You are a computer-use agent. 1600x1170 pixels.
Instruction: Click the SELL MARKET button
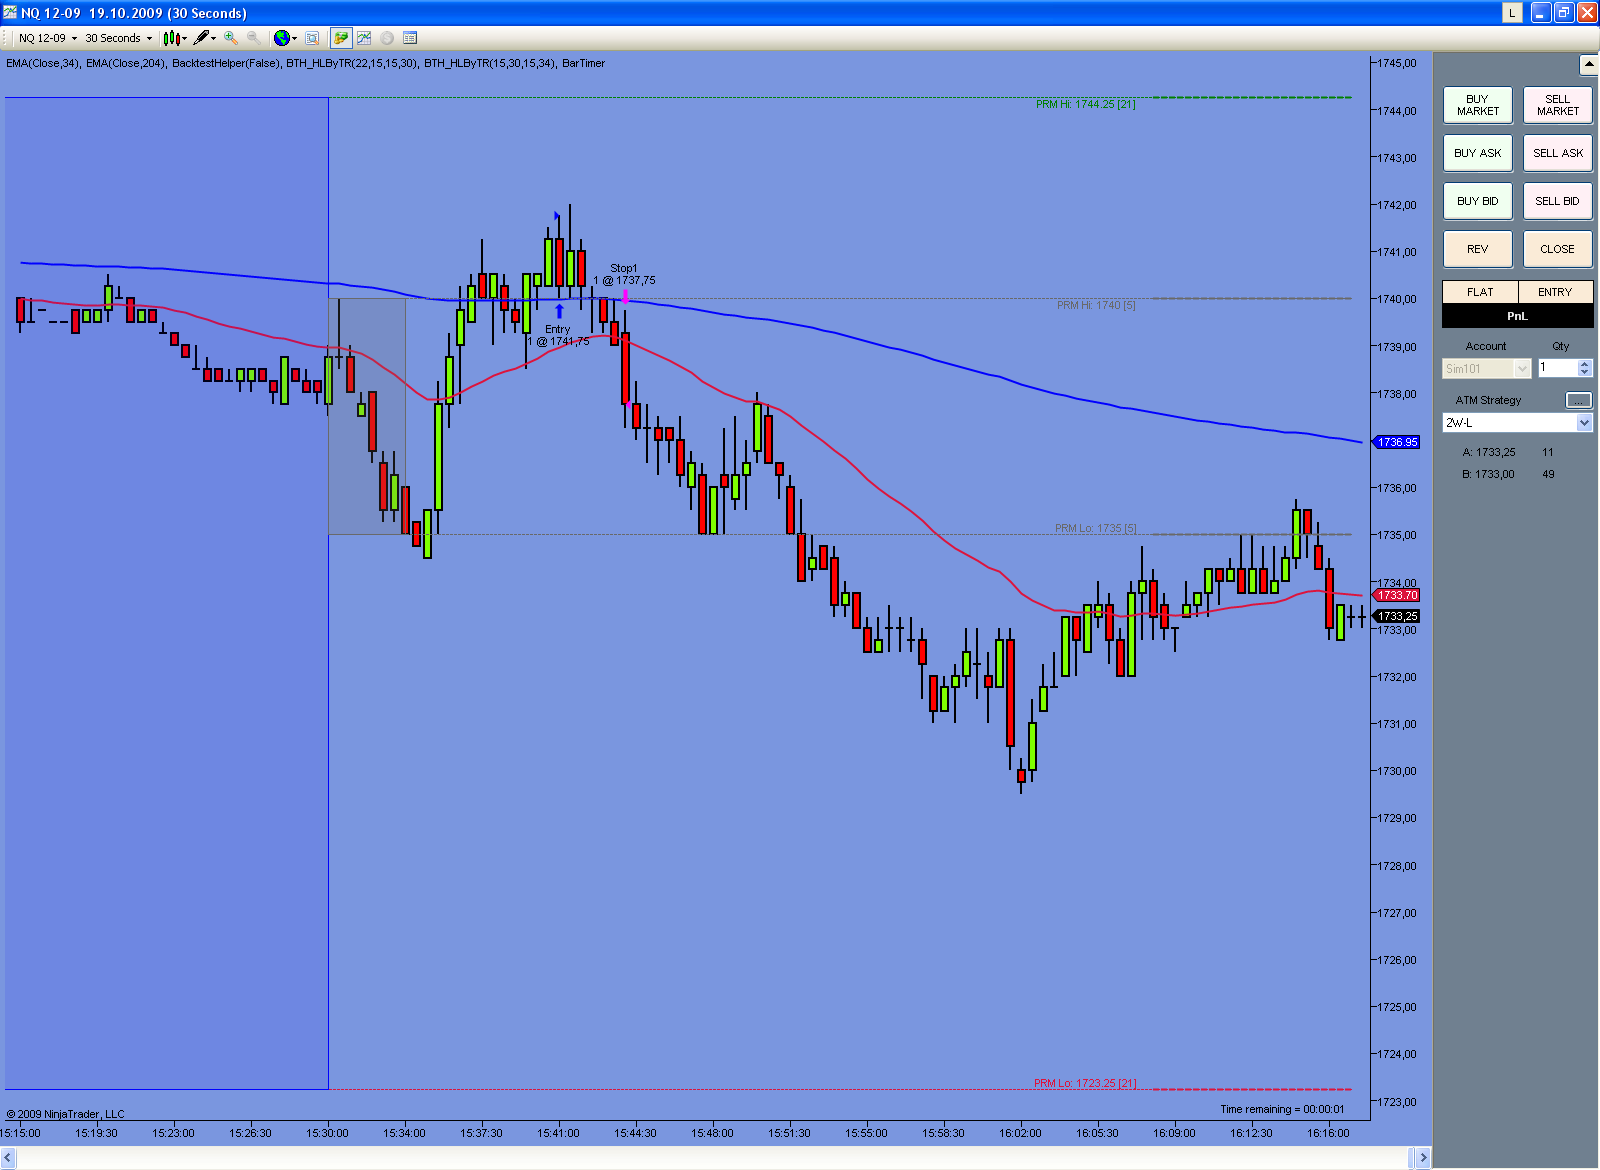click(1558, 105)
